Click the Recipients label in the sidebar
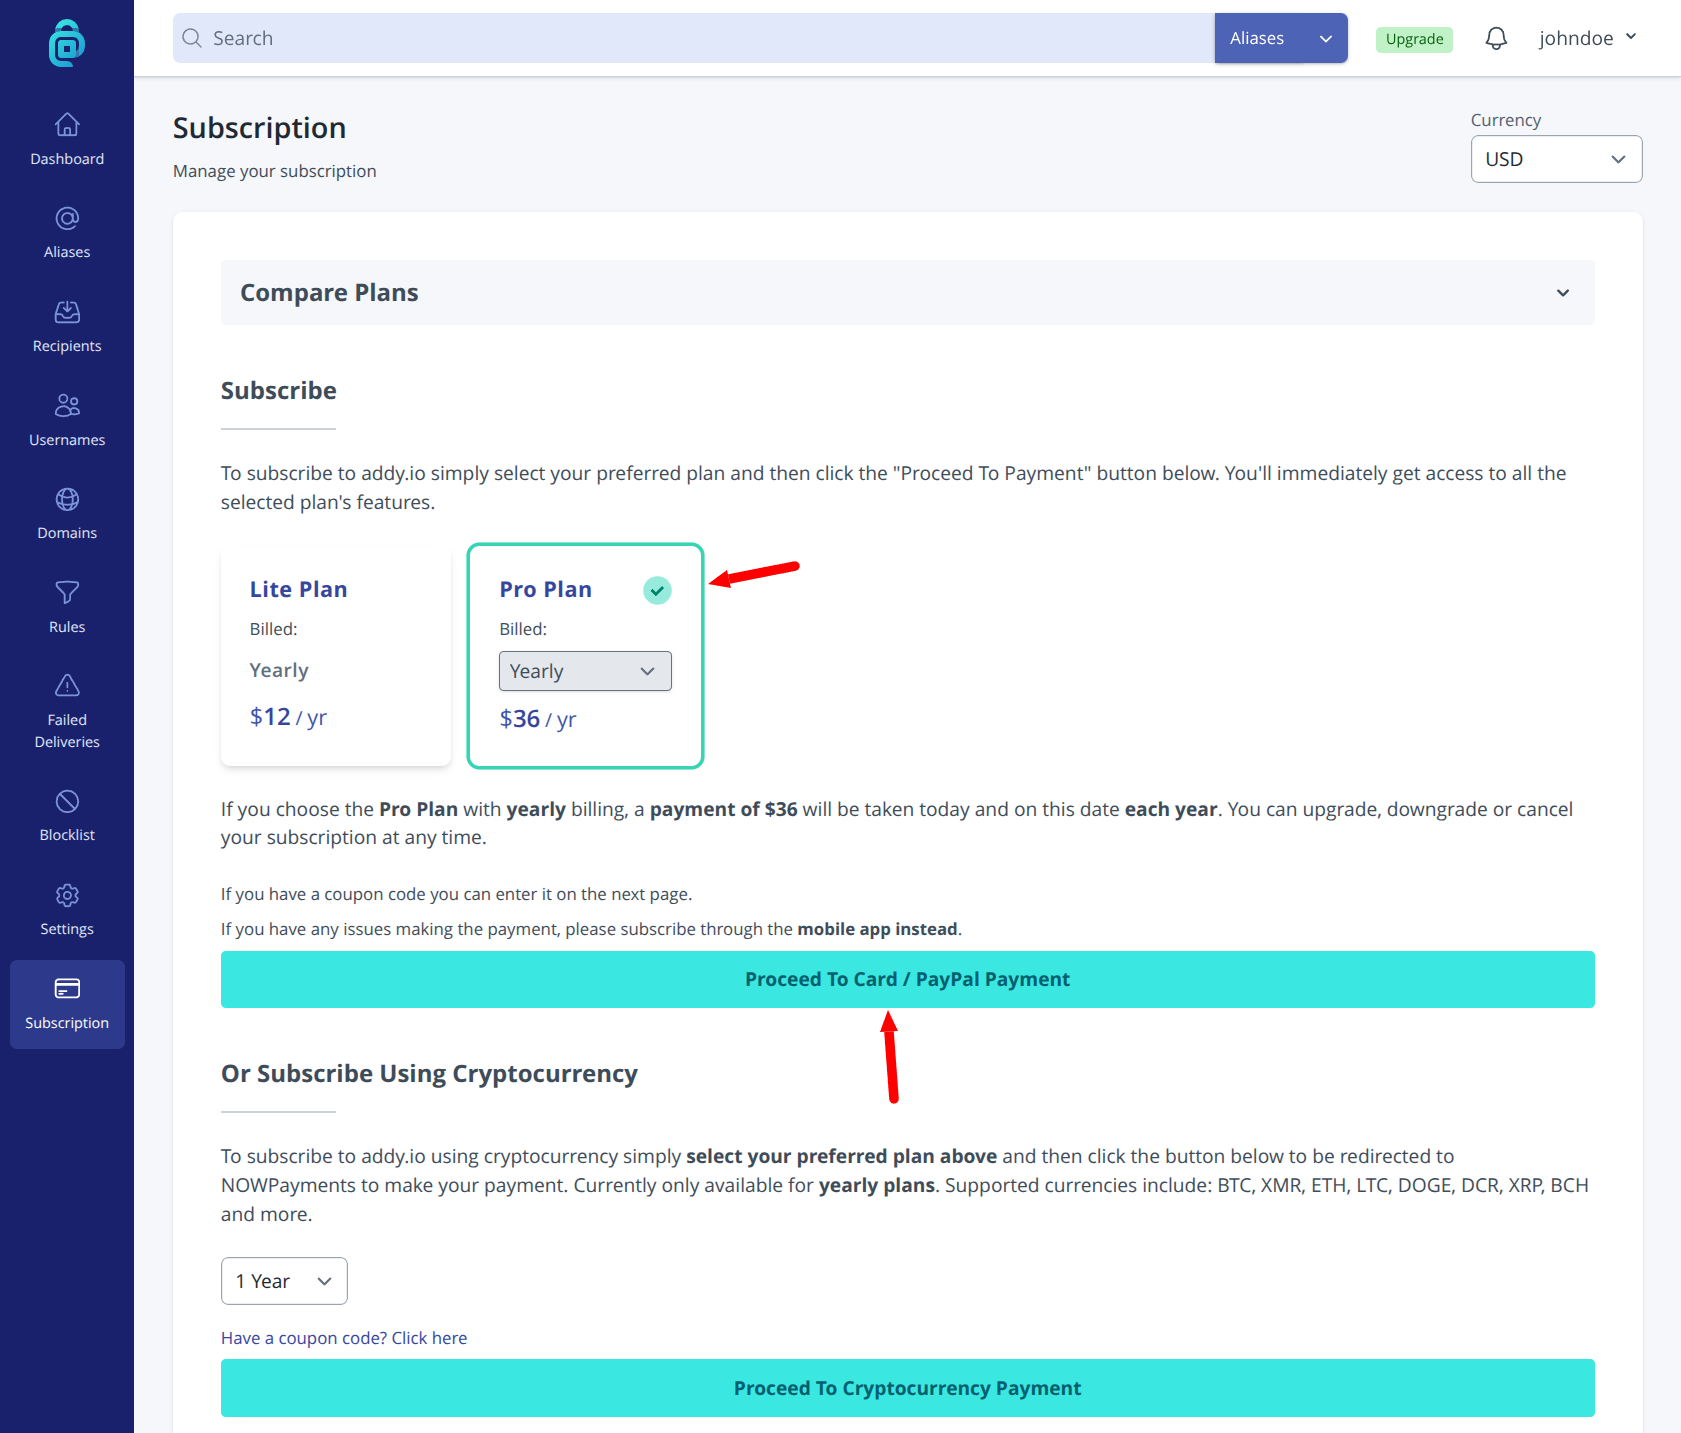The image size is (1681, 1433). (67, 346)
